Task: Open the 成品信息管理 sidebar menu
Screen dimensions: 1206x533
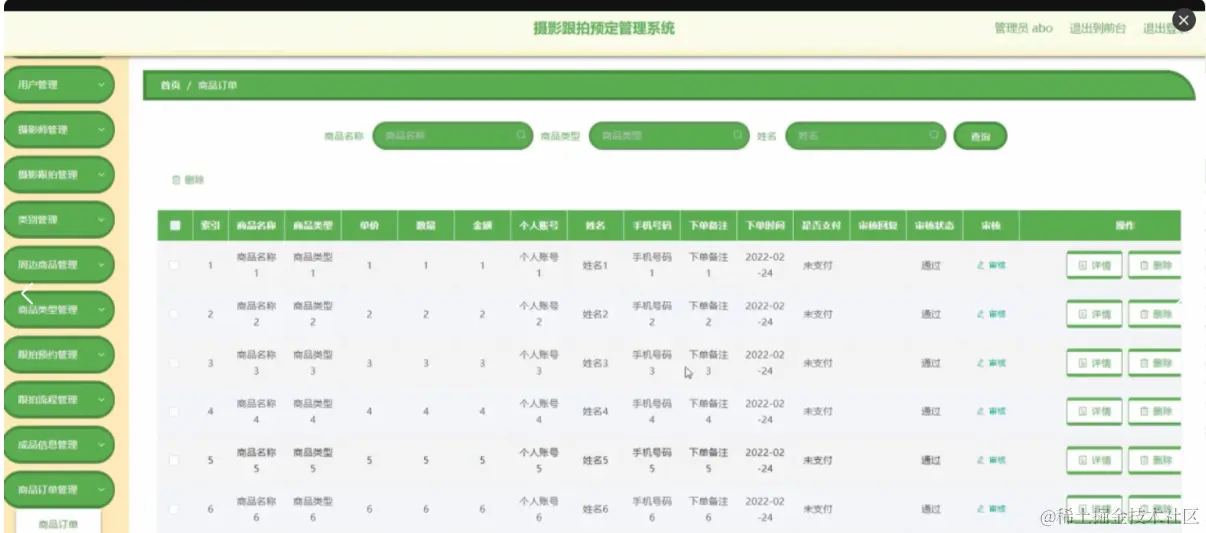Action: pos(59,445)
